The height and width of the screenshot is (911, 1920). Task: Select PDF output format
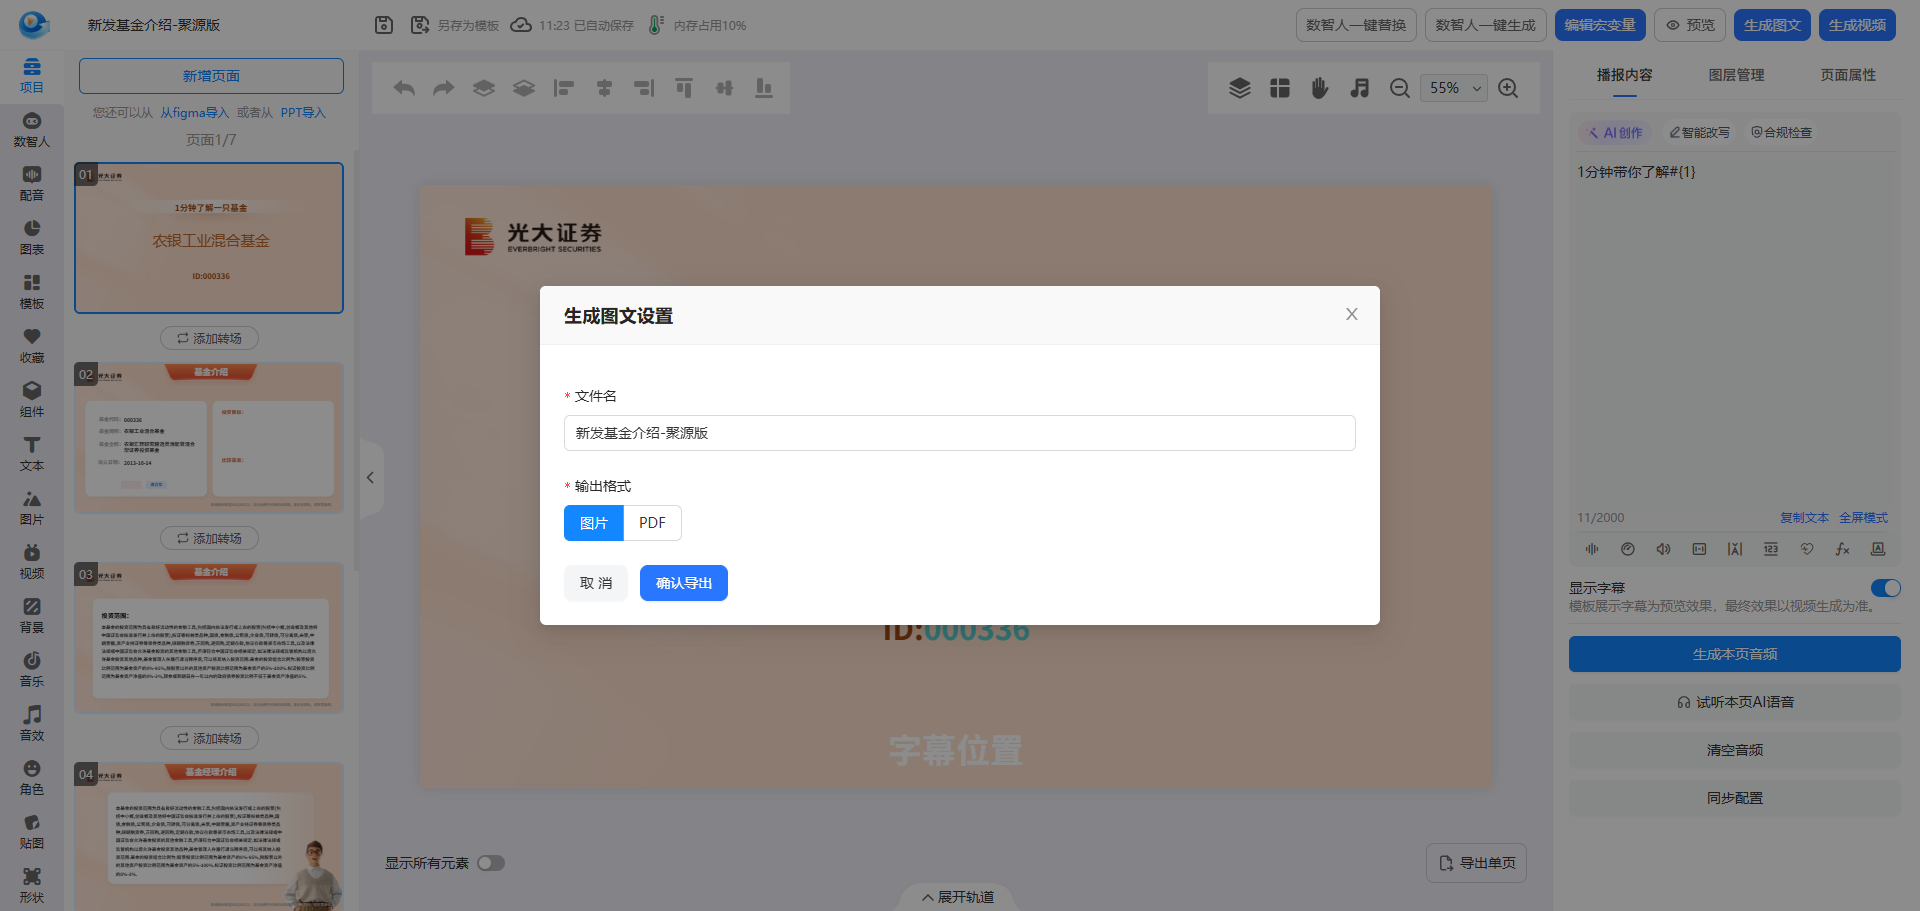point(652,523)
